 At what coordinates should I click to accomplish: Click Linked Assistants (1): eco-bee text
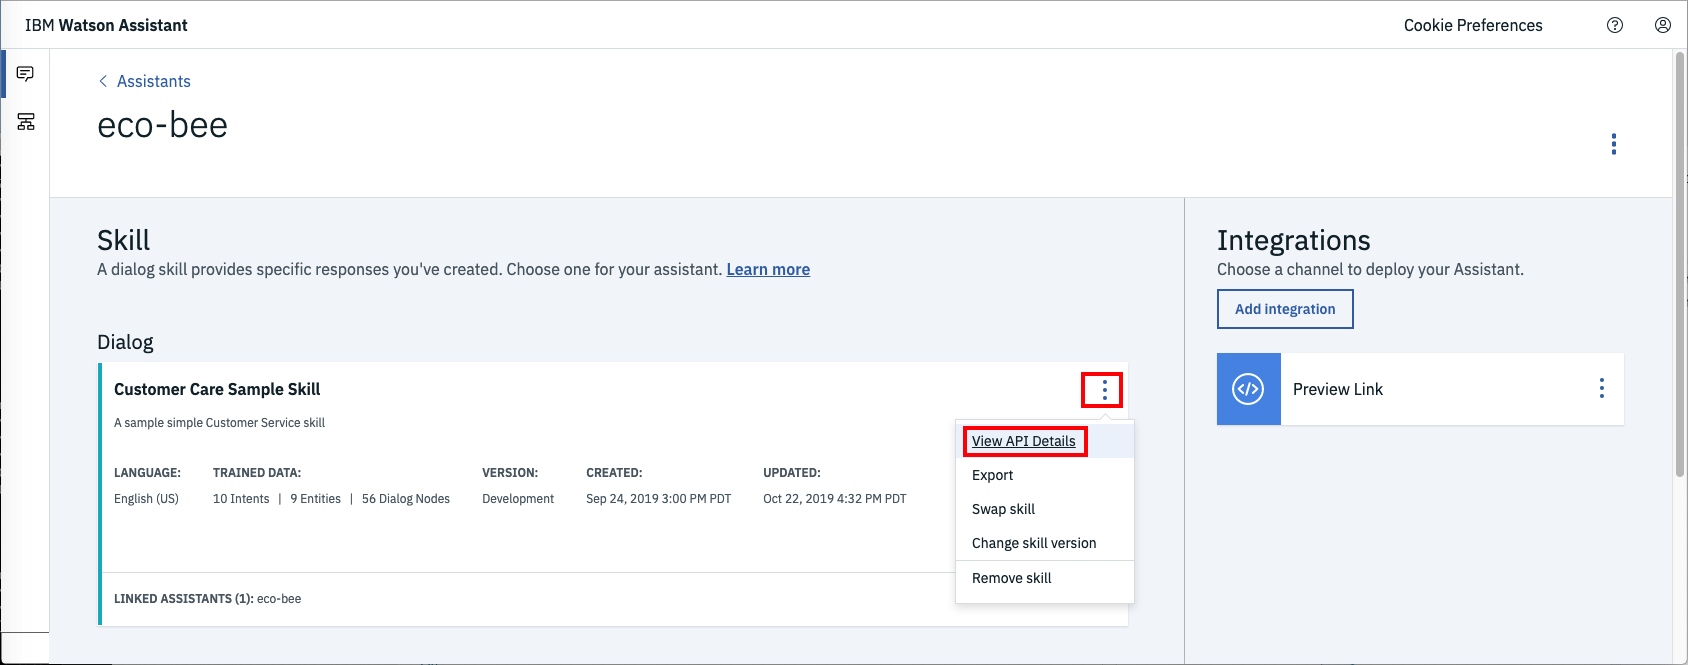[x=207, y=599]
